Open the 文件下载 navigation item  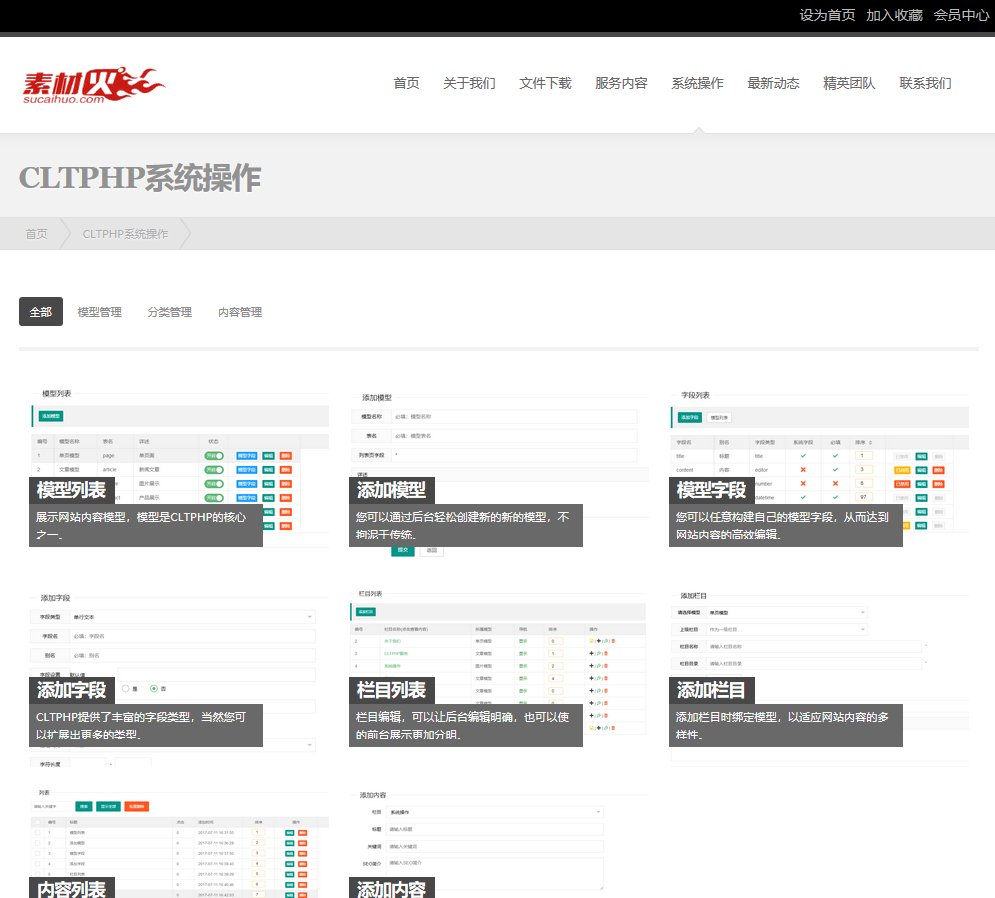[x=545, y=83]
